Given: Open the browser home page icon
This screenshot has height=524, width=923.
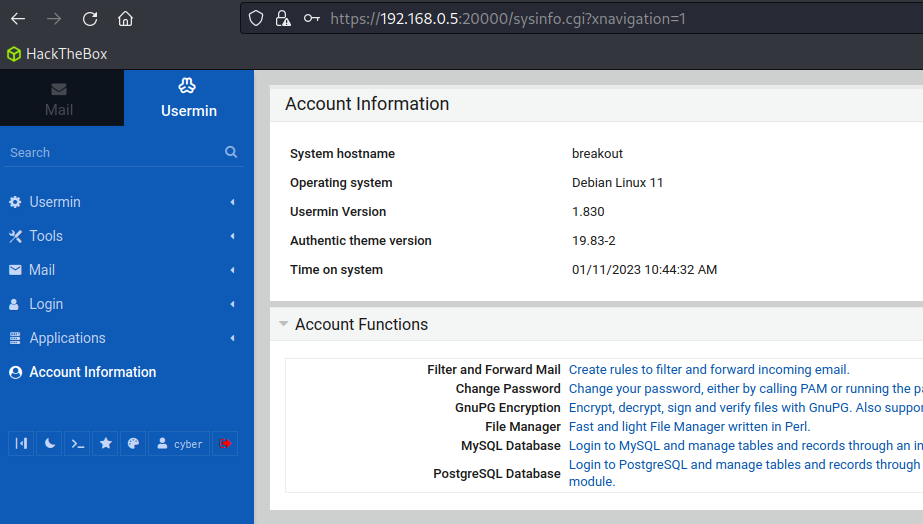Looking at the screenshot, I should click(x=125, y=19).
